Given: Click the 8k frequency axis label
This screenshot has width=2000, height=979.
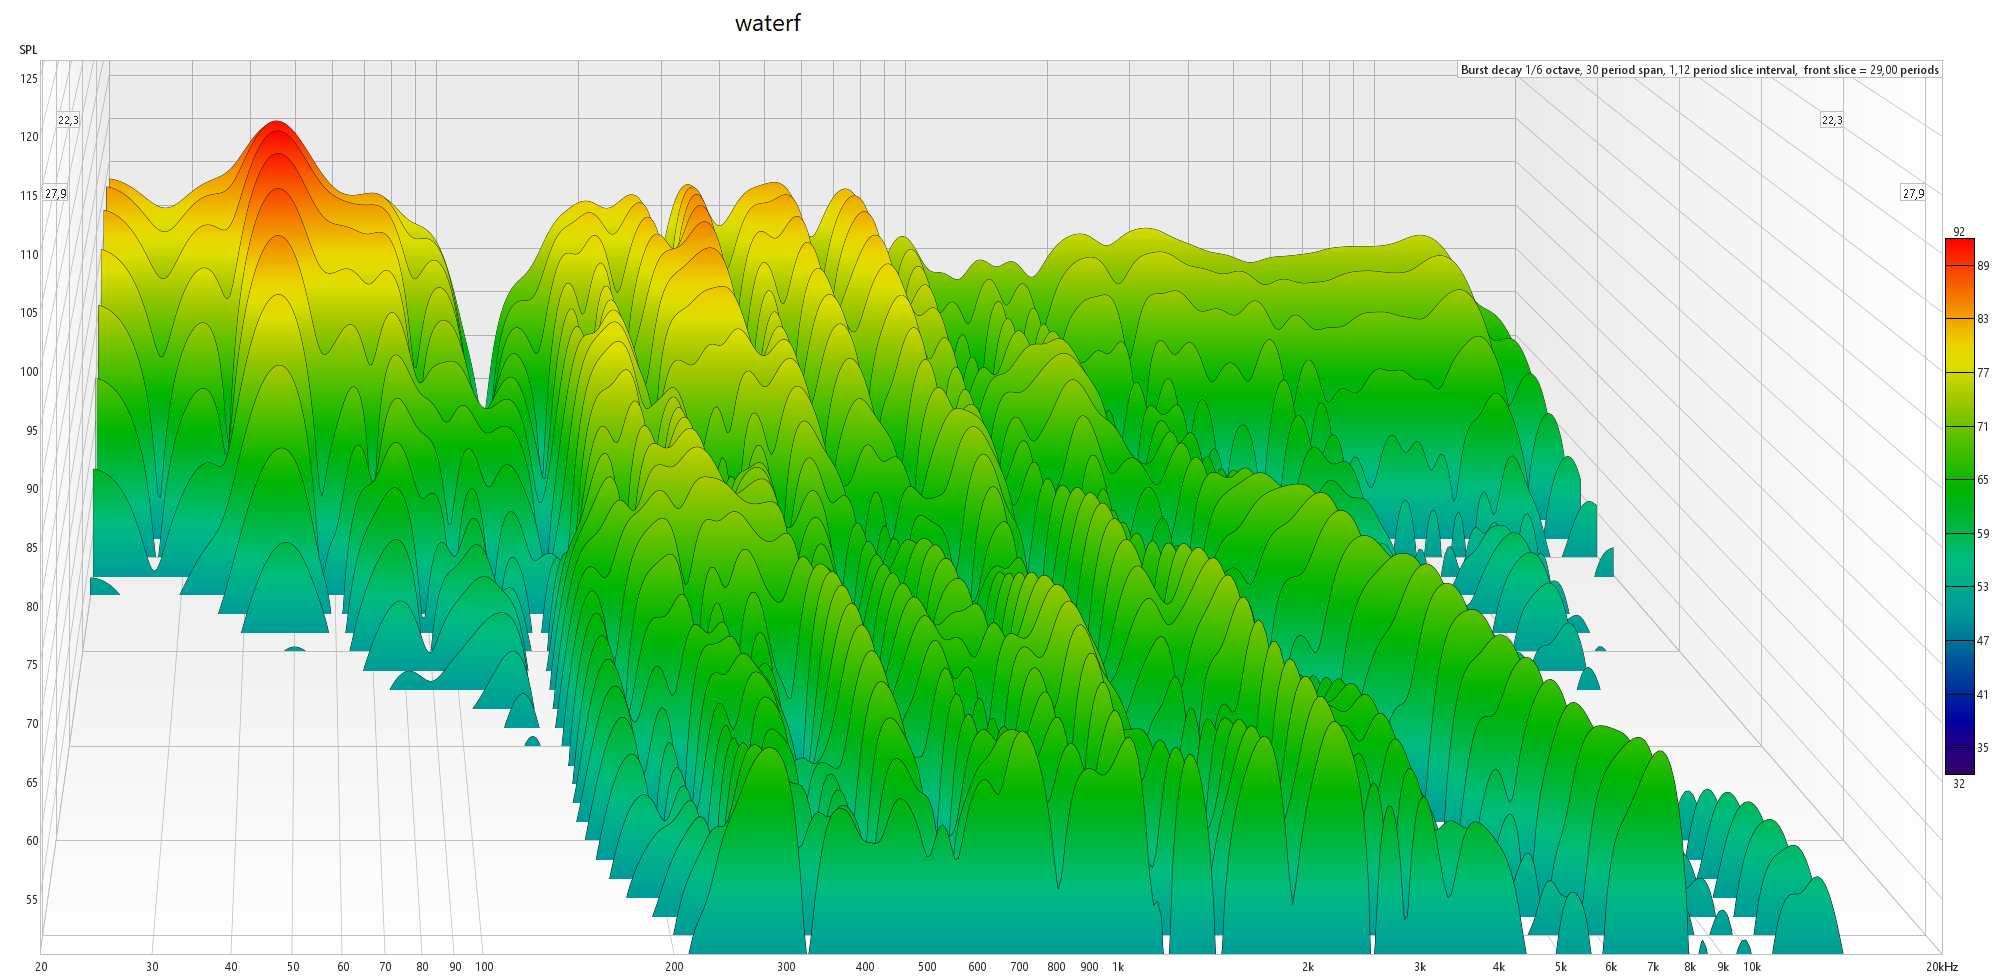Looking at the screenshot, I should [1690, 967].
